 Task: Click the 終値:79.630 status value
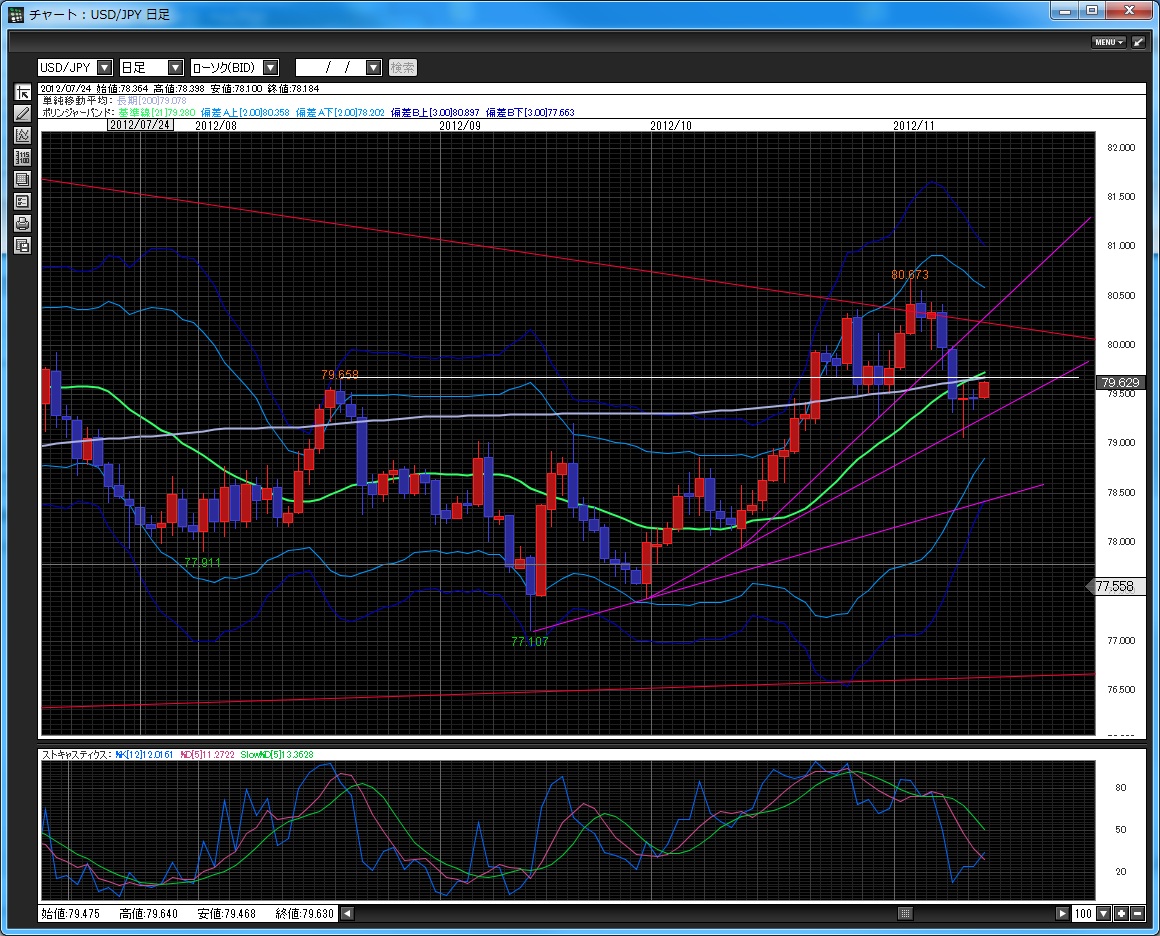click(304, 914)
